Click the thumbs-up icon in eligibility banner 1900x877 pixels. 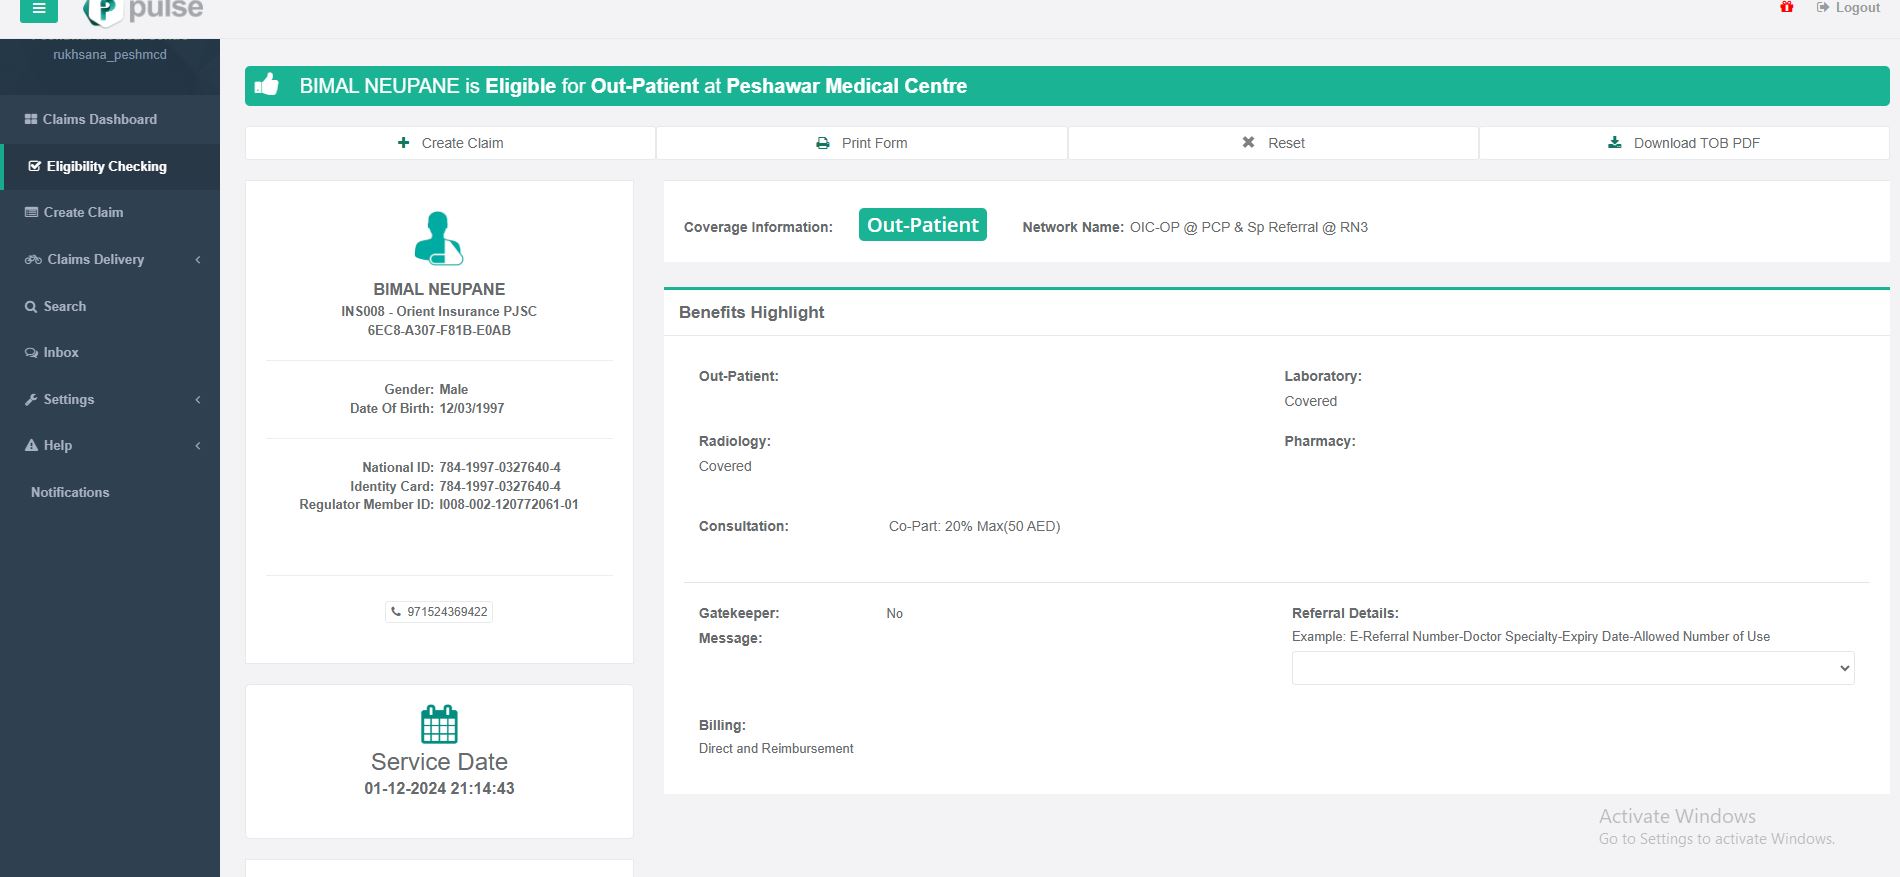point(267,85)
